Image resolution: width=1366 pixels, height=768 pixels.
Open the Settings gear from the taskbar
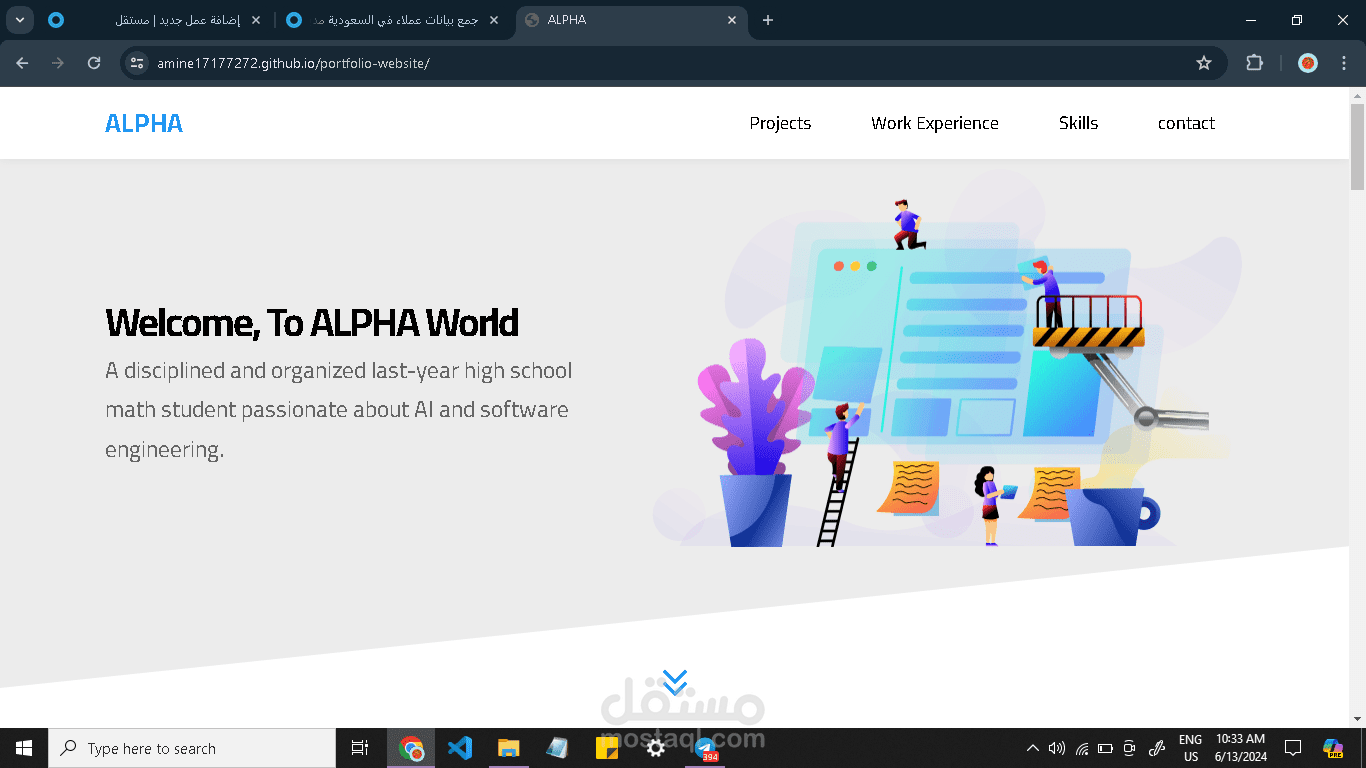coord(655,747)
